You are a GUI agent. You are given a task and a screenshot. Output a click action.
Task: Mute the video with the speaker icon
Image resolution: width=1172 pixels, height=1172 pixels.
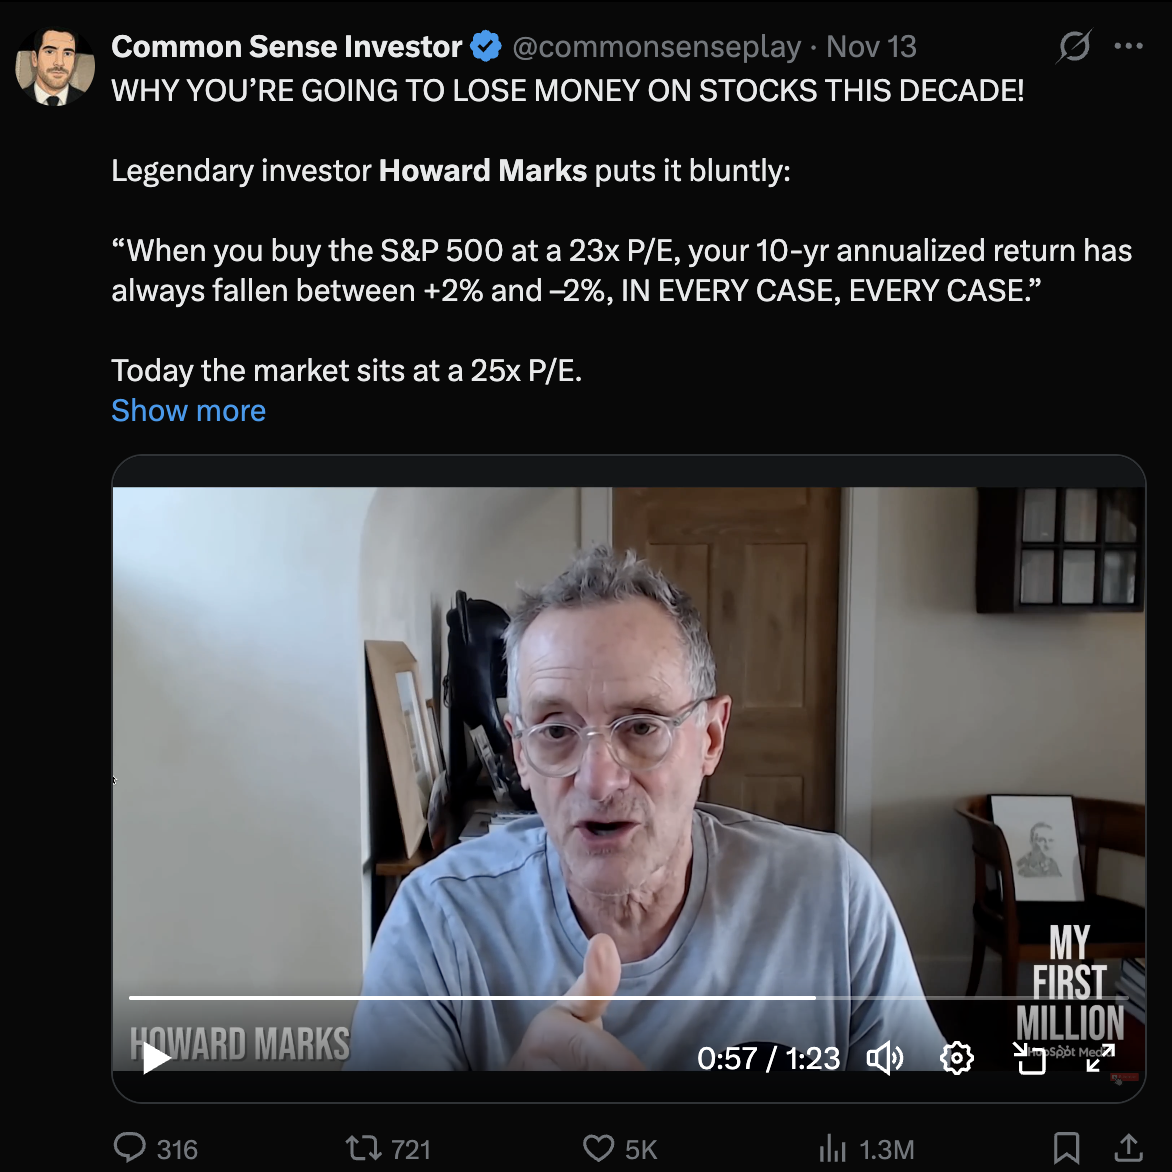pos(885,1058)
